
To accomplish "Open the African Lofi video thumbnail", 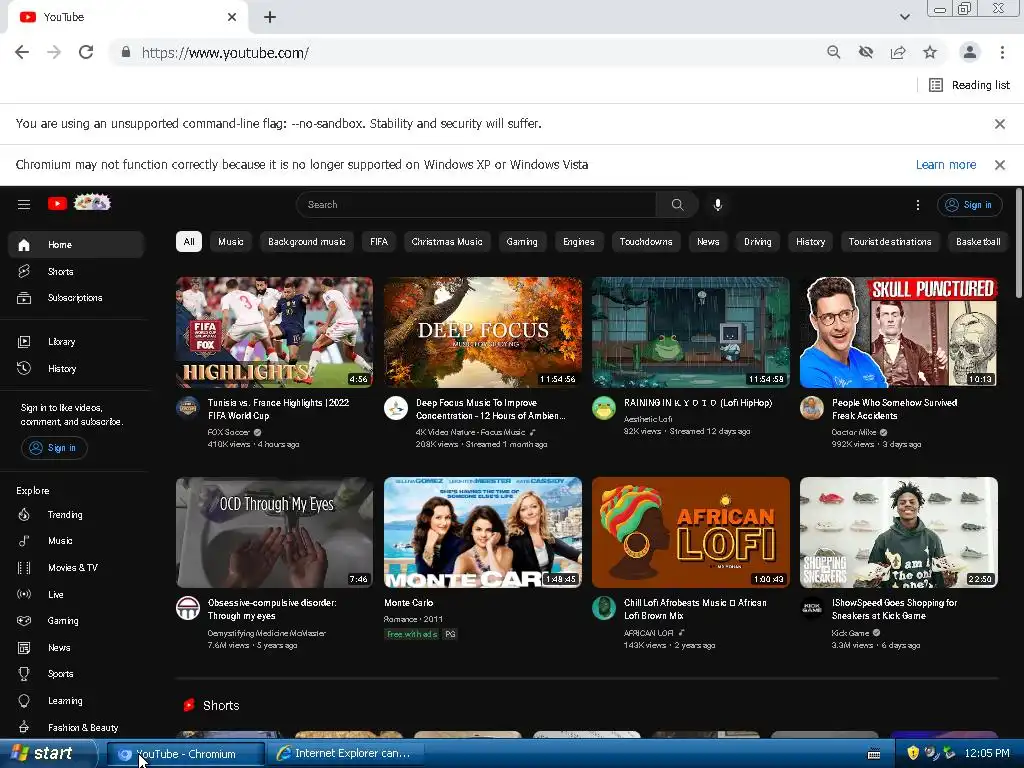I will pos(690,532).
